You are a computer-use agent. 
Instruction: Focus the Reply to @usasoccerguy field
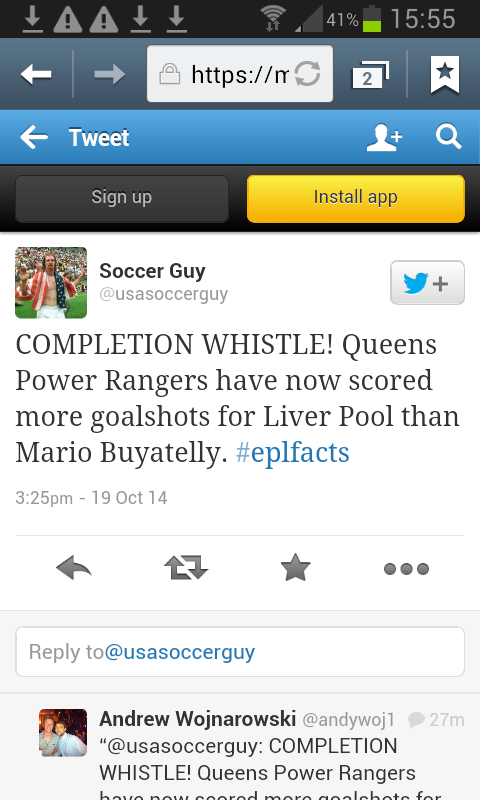coord(240,652)
